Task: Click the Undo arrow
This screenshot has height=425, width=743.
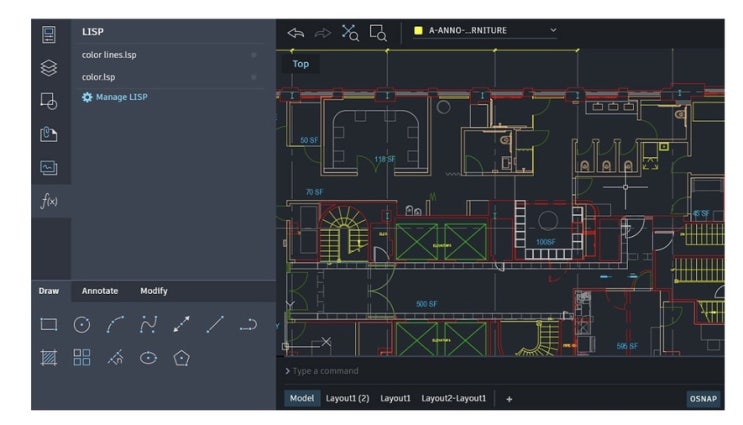Action: pyautogui.click(x=296, y=33)
